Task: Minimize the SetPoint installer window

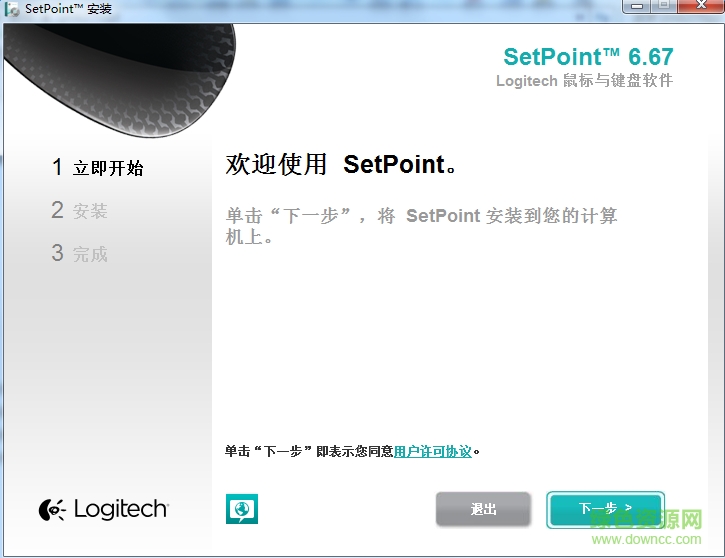Action: tap(637, 7)
